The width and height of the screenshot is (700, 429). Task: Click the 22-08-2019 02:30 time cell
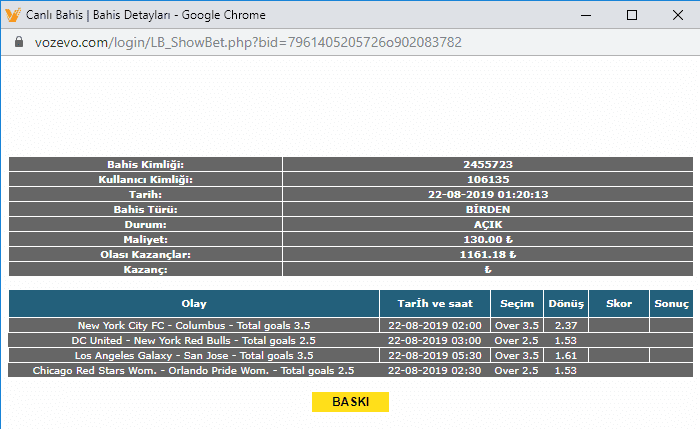coord(435,371)
